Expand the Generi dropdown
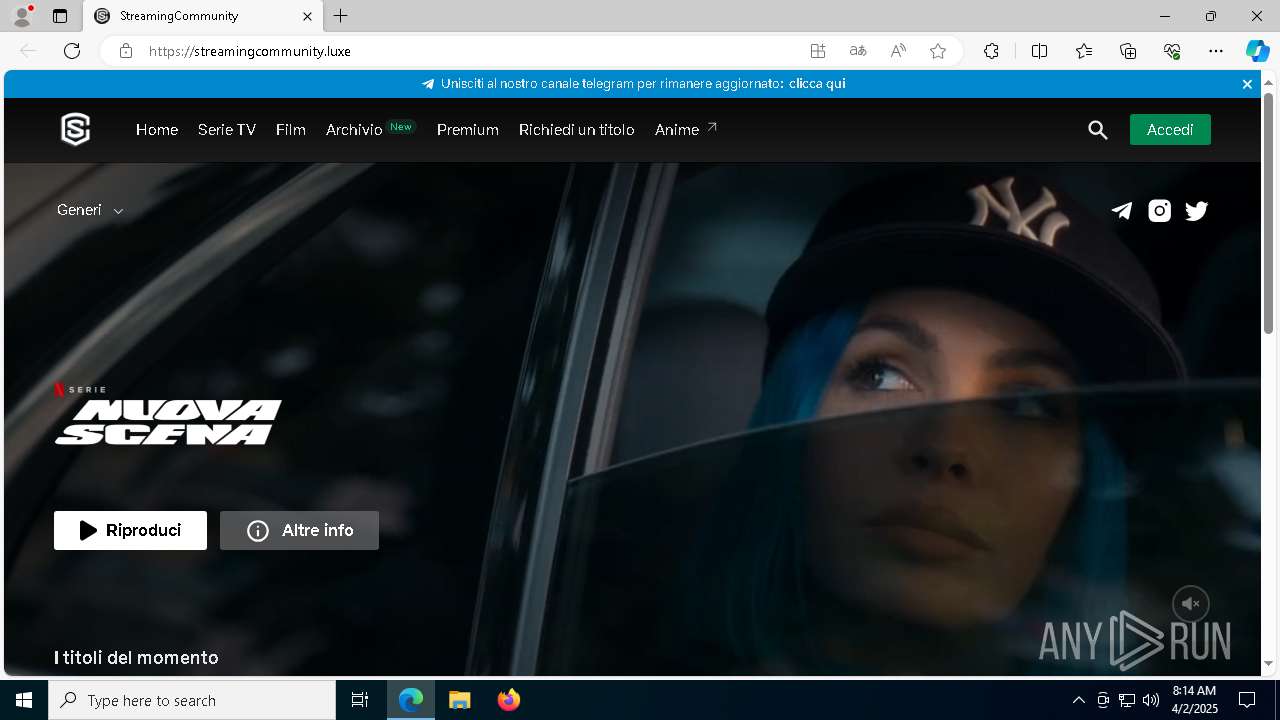The width and height of the screenshot is (1280, 720). 90,210
